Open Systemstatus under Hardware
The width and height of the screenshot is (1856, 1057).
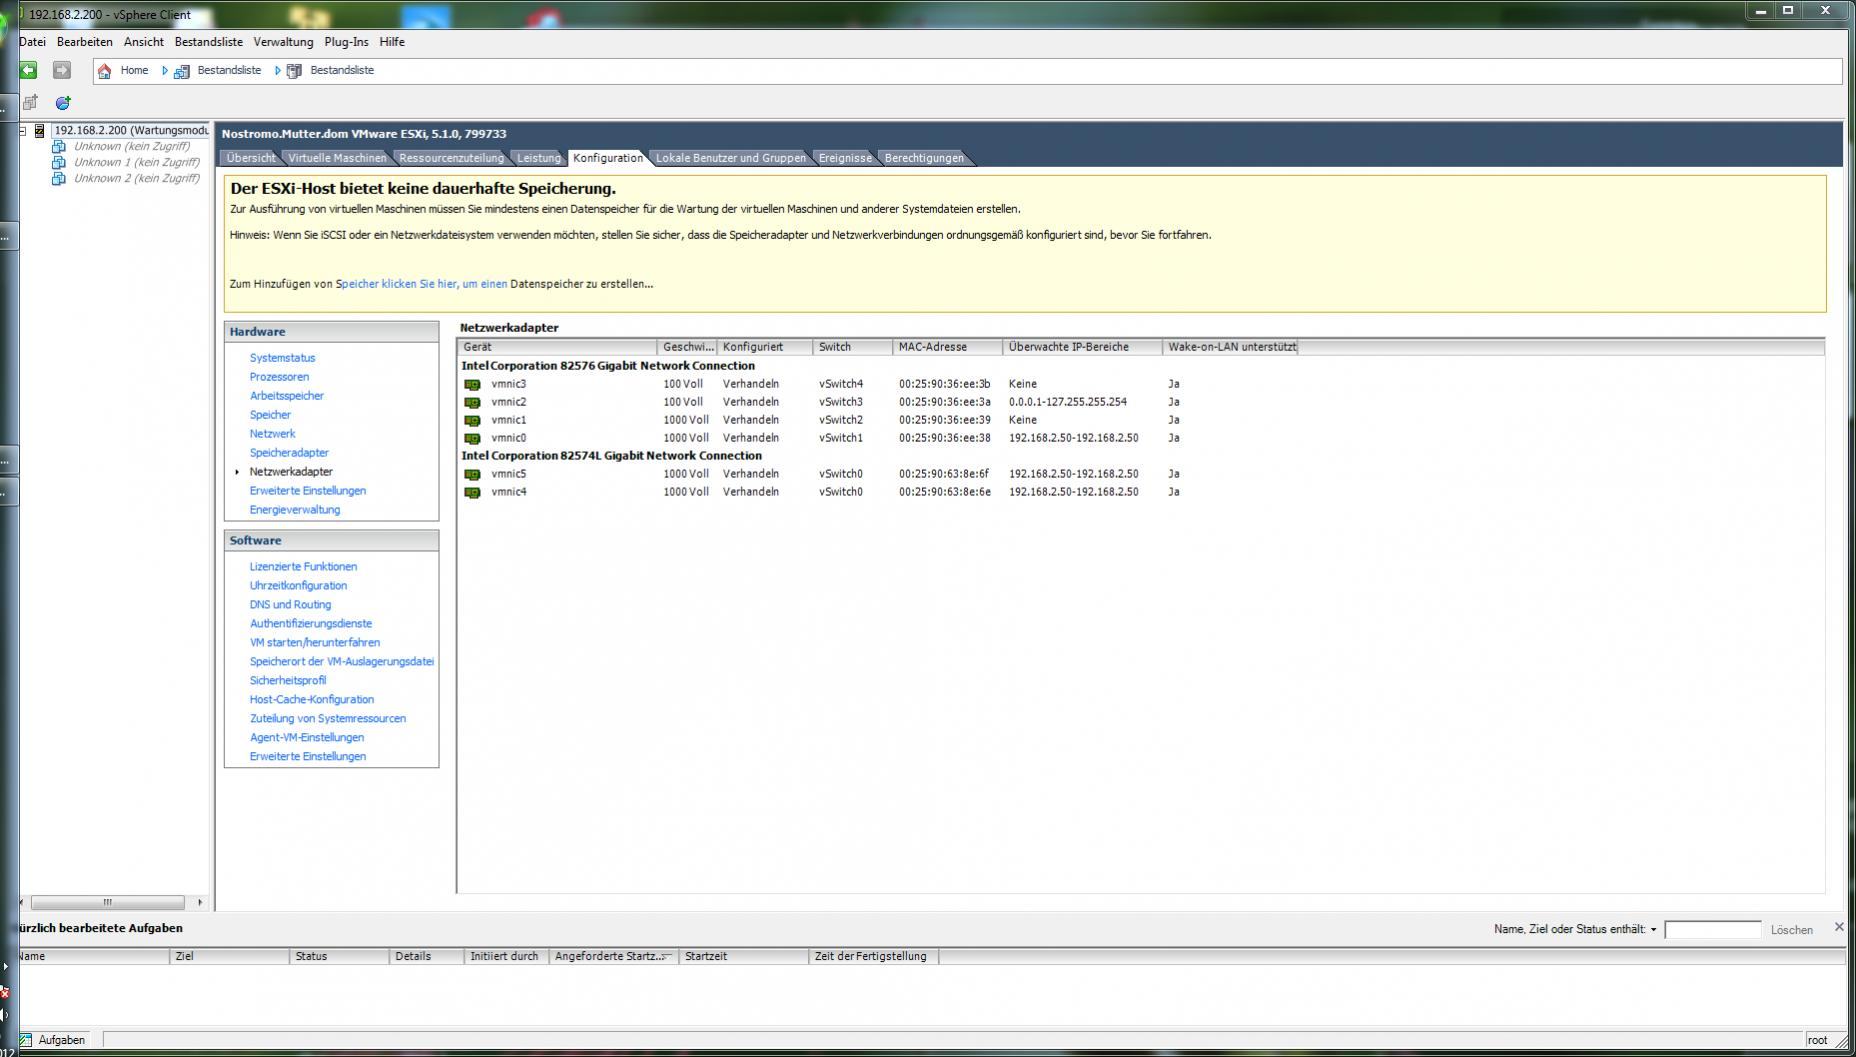coord(282,358)
